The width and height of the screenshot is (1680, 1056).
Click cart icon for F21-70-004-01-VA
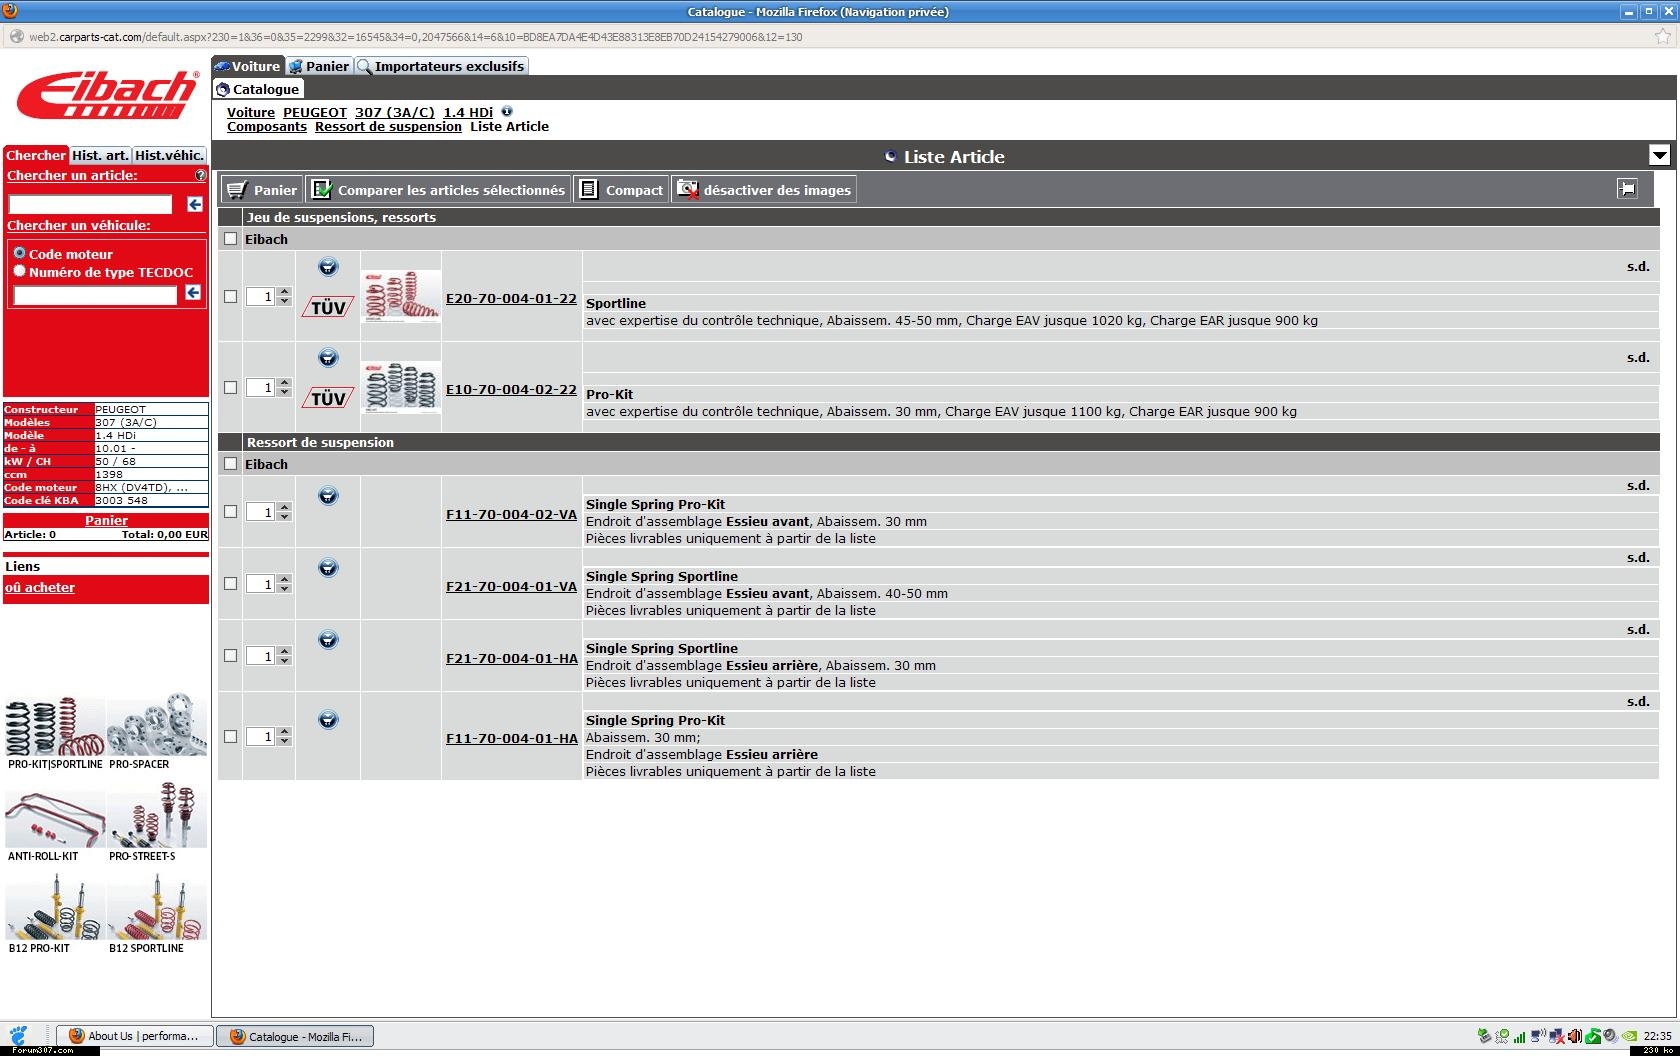pyautogui.click(x=328, y=568)
